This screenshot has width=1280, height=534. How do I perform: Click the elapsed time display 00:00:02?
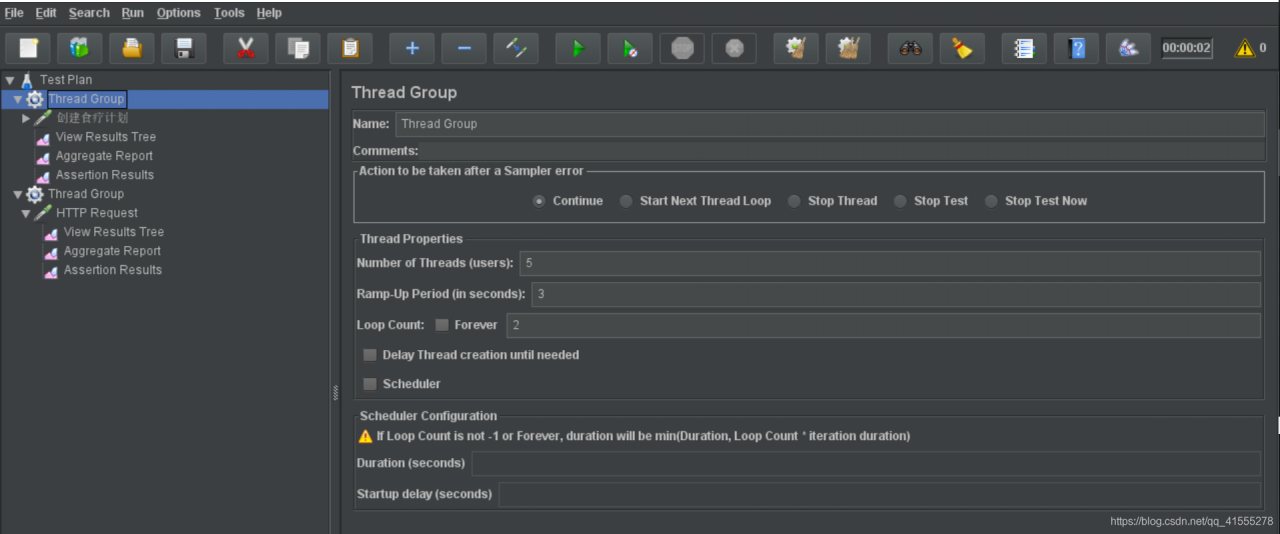click(x=1187, y=48)
